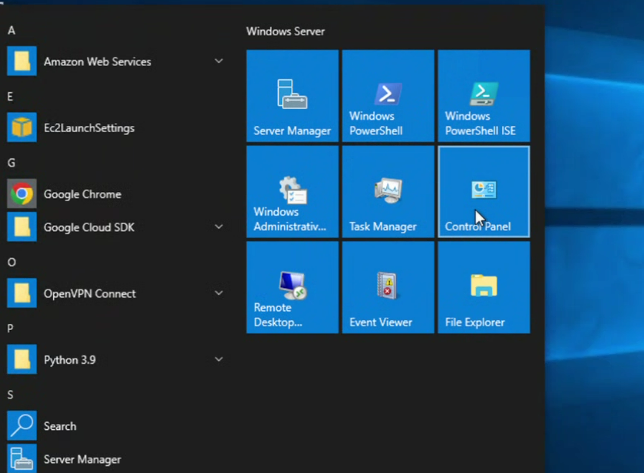
Task: Launch the Task Manager tile
Action: pos(388,192)
